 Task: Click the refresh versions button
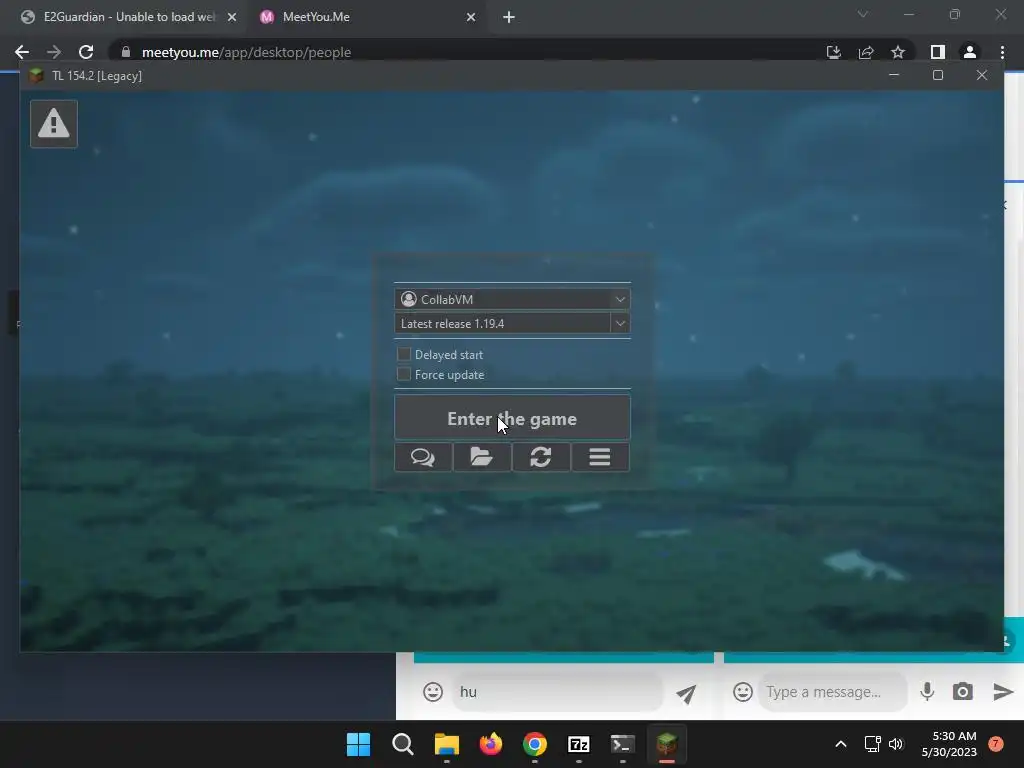coord(541,457)
